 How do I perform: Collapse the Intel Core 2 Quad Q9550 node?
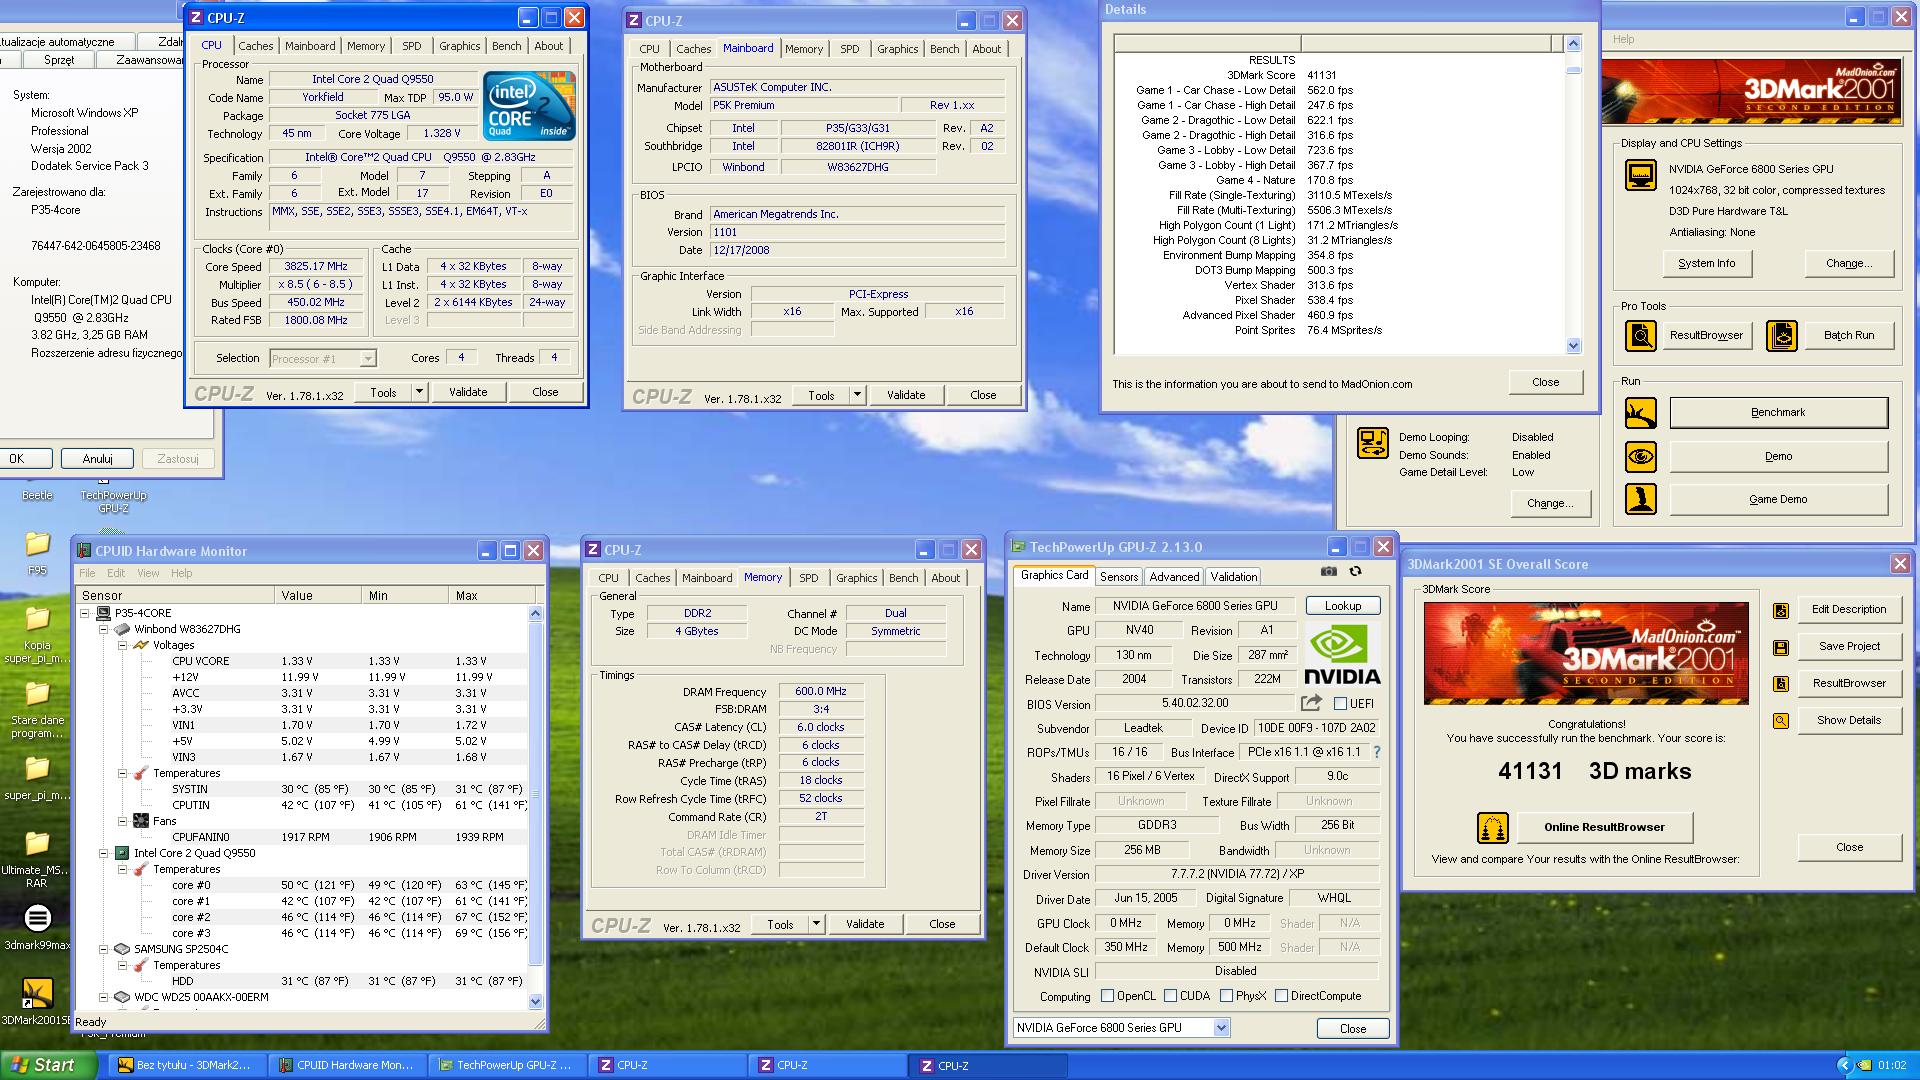pos(103,853)
